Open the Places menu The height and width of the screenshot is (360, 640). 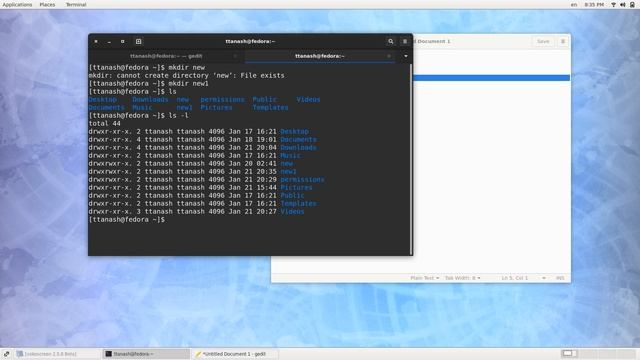(47, 4)
